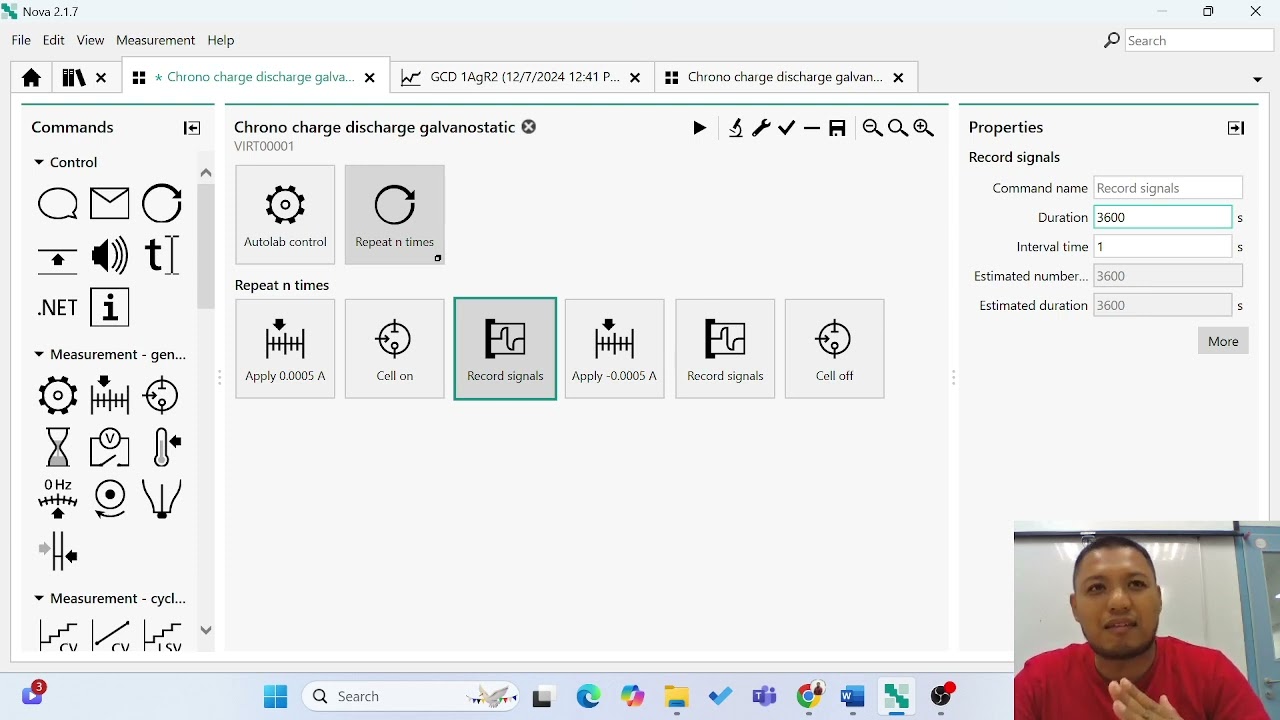Click the Interval time input field
The width and height of the screenshot is (1280, 720).
coord(1163,246)
